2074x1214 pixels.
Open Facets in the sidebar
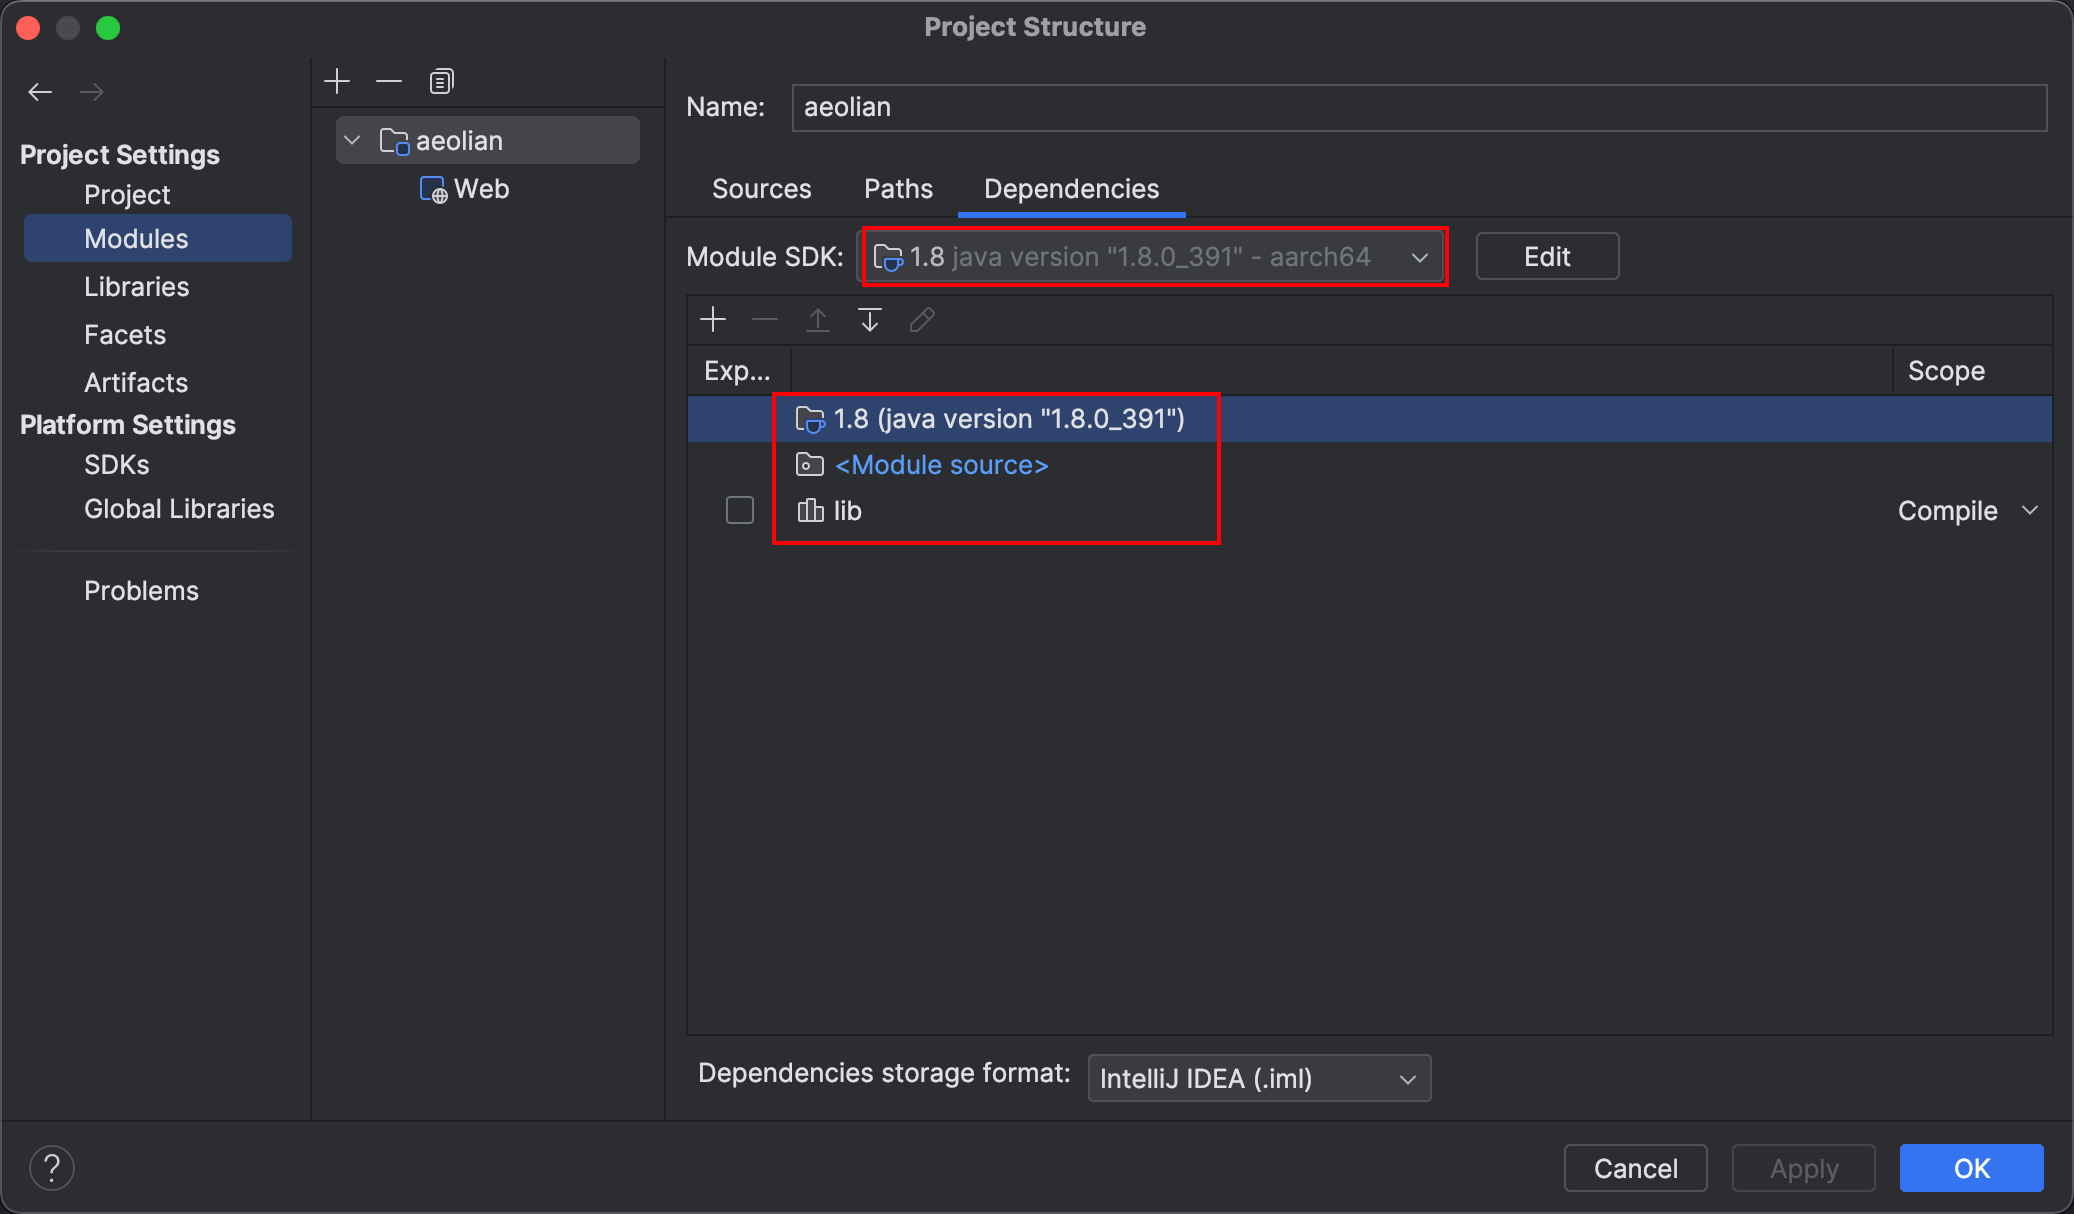(125, 335)
